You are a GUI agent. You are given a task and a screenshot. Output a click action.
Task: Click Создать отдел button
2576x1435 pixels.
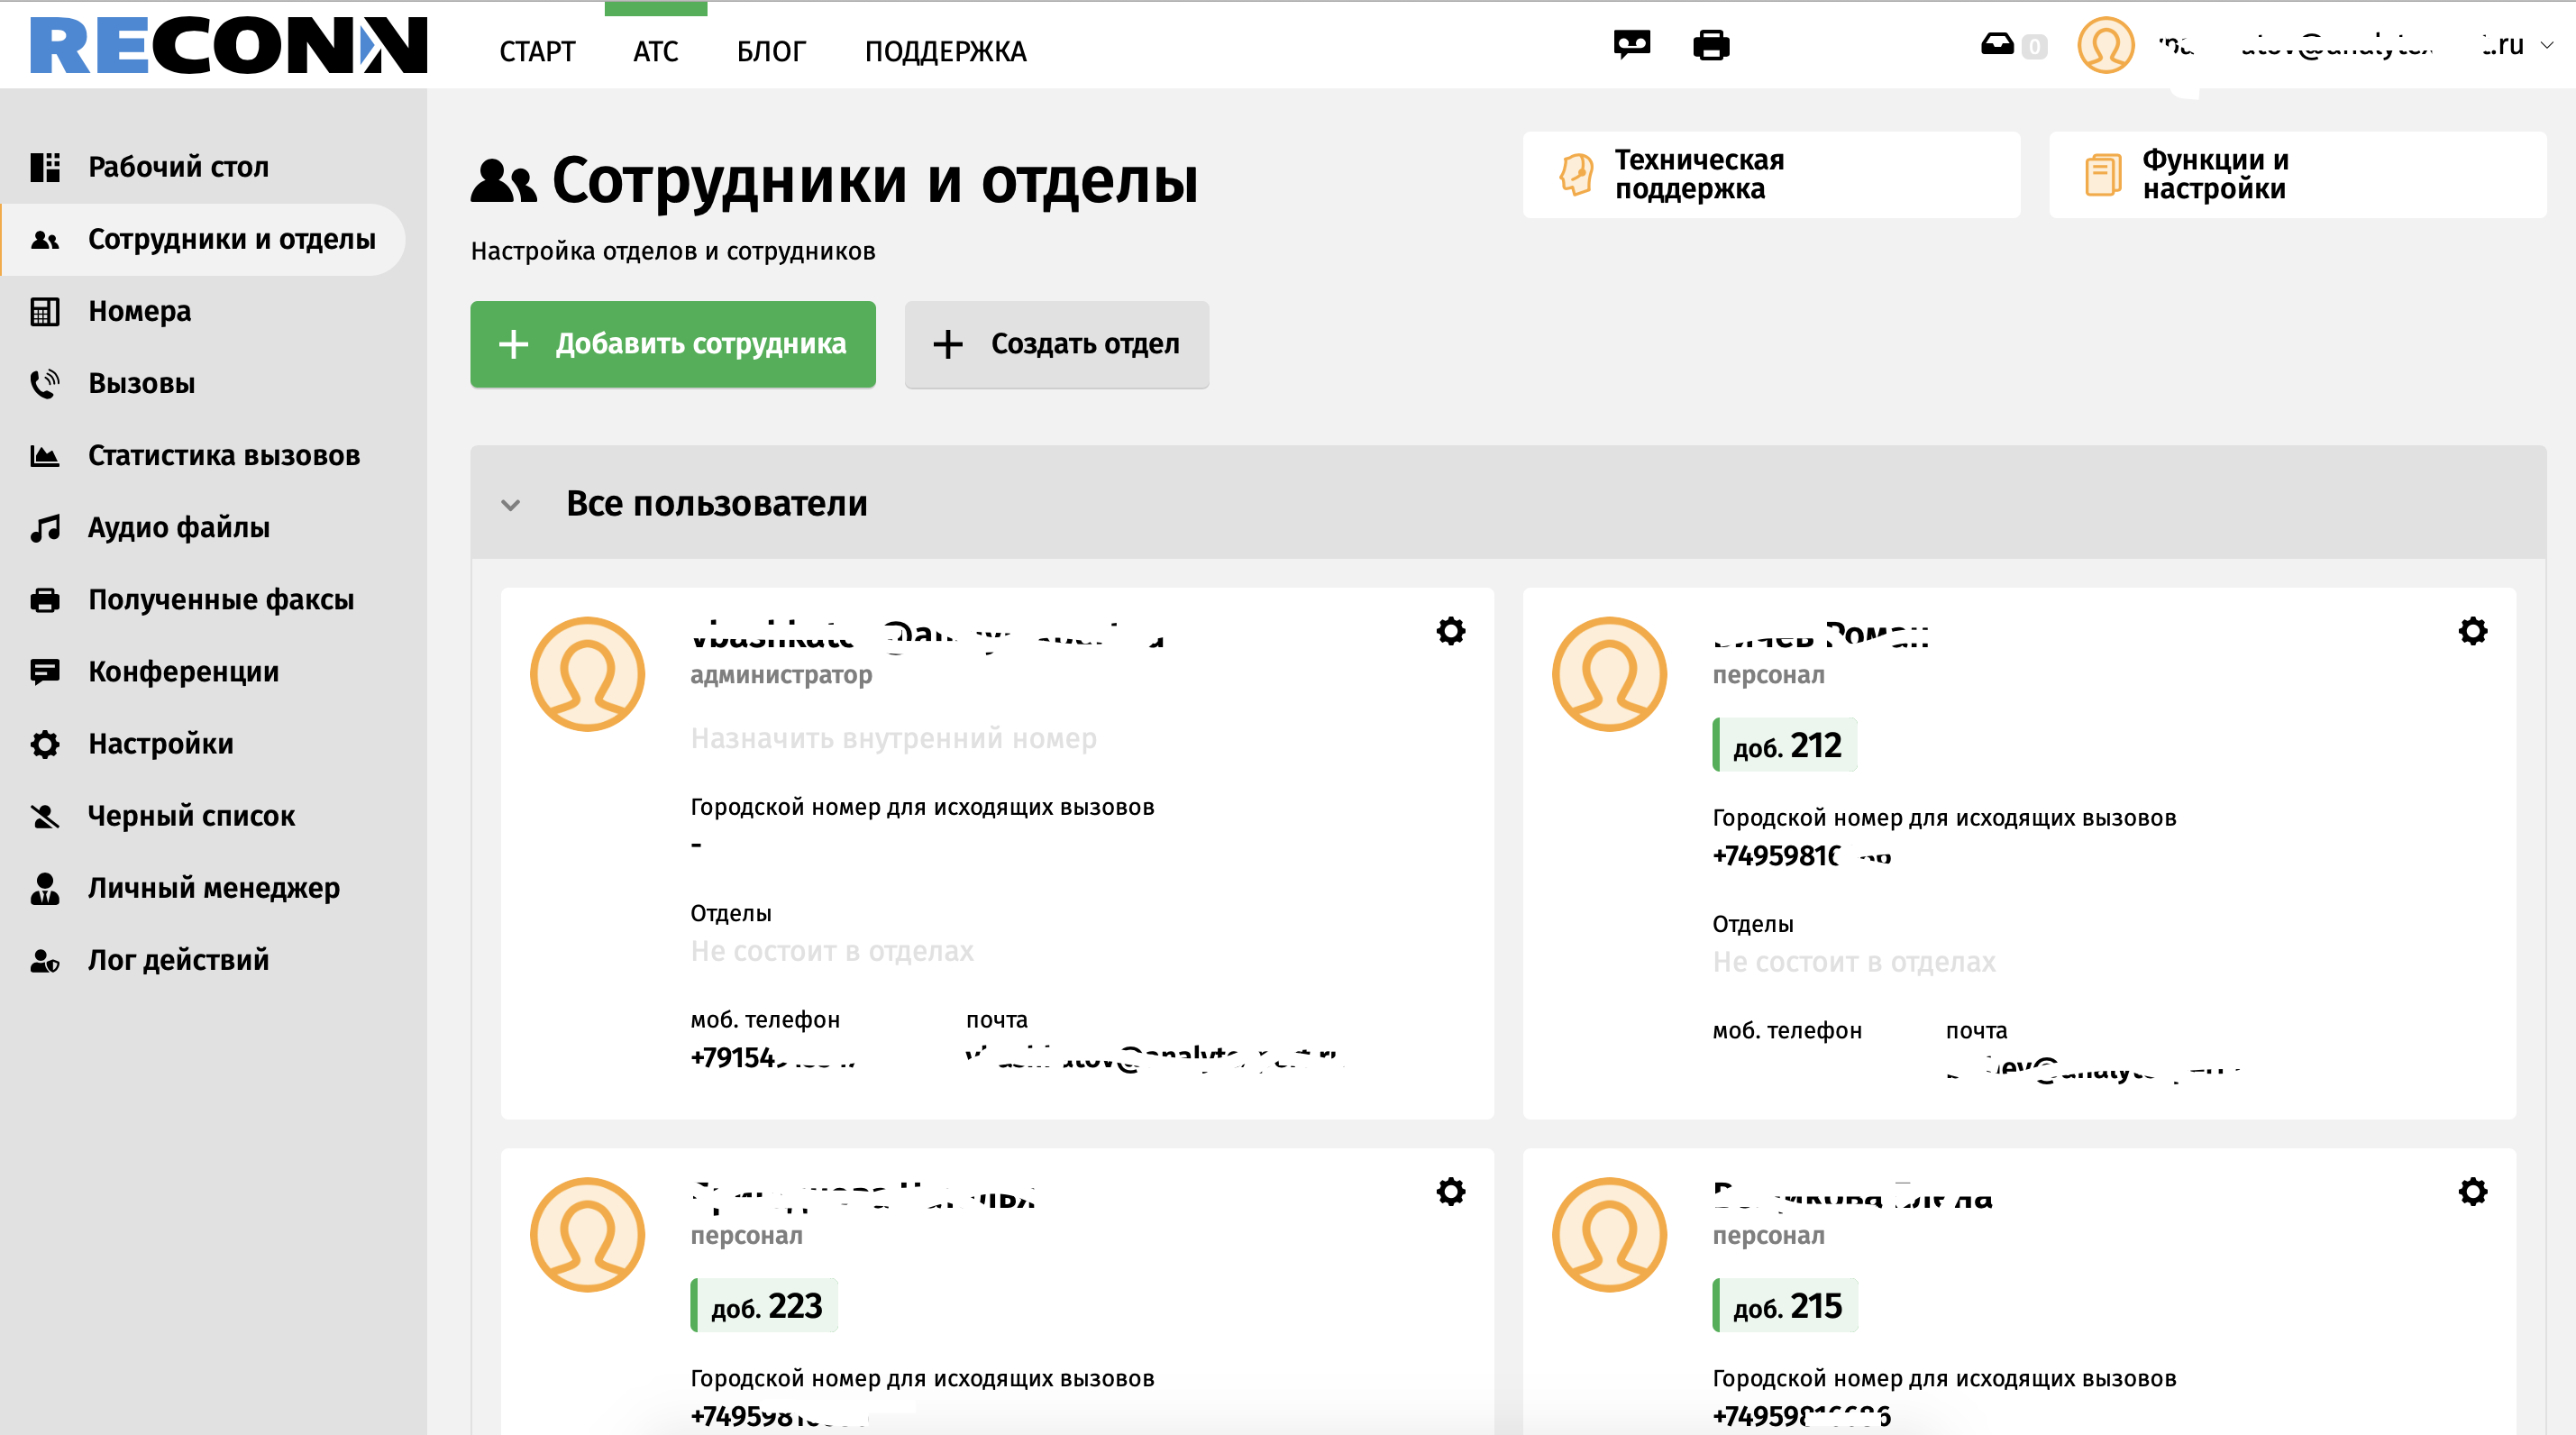pos(1056,344)
